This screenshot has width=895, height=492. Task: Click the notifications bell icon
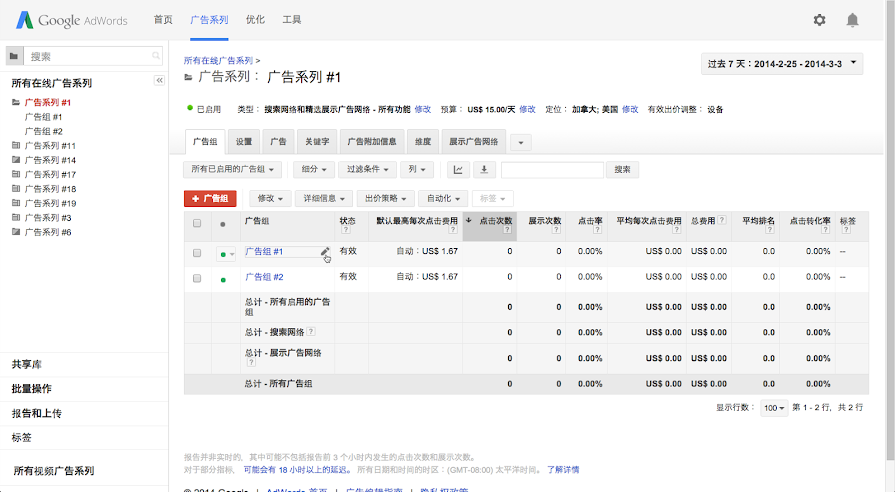pos(852,20)
